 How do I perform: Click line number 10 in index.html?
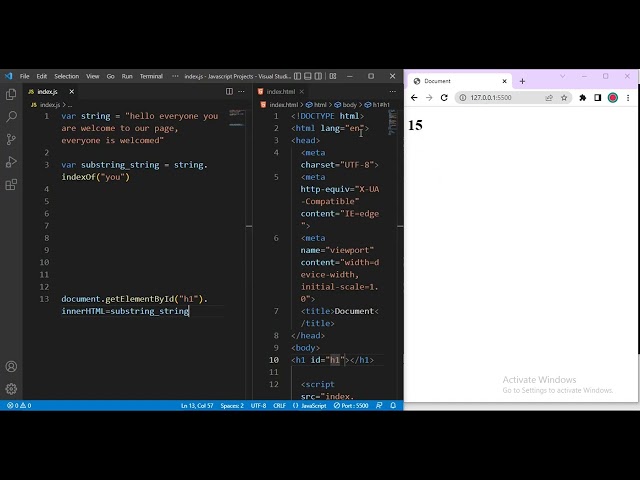point(274,360)
